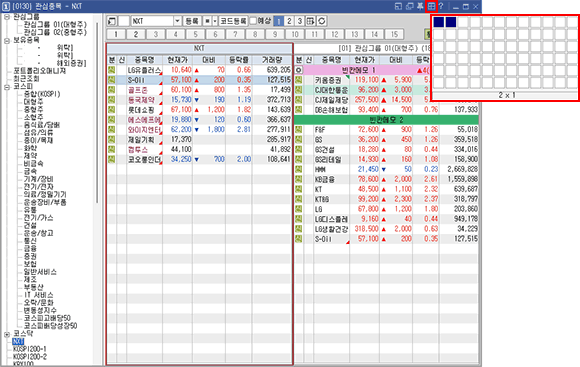The width and height of the screenshot is (580, 367).
Task: Click the chart icon in 코오롱인더 row
Action: (x=112, y=159)
